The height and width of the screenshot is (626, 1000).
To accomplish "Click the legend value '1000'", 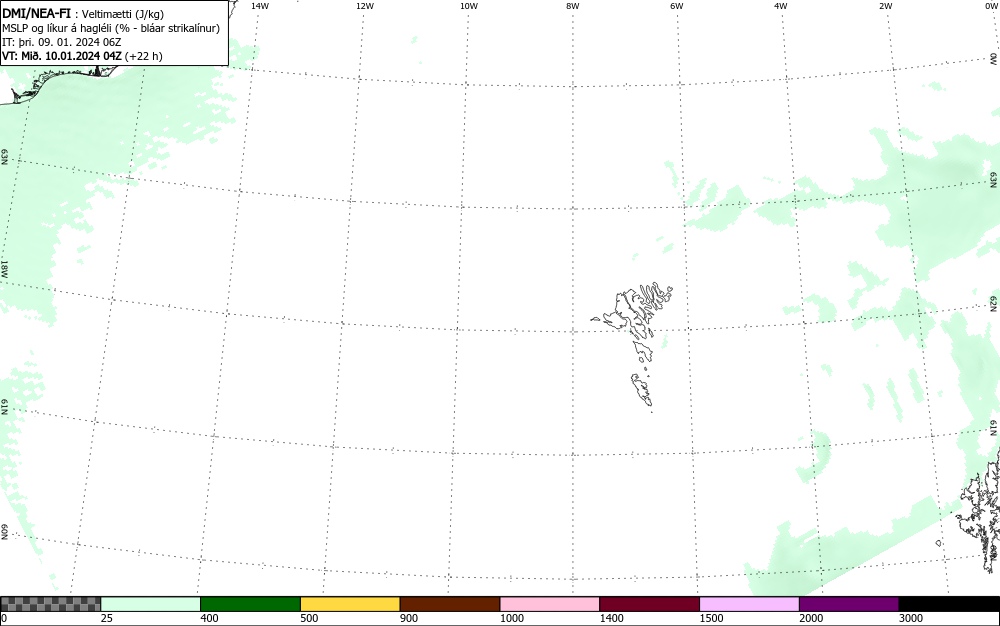I will click(511, 618).
